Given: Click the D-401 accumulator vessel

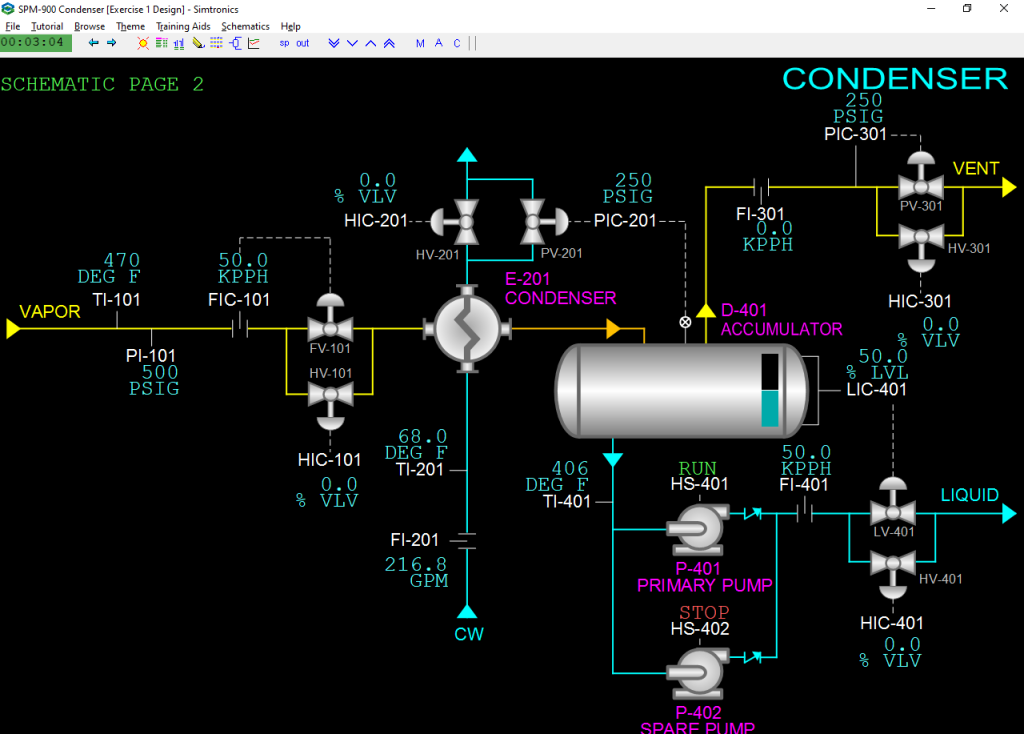Looking at the screenshot, I should click(x=682, y=391).
